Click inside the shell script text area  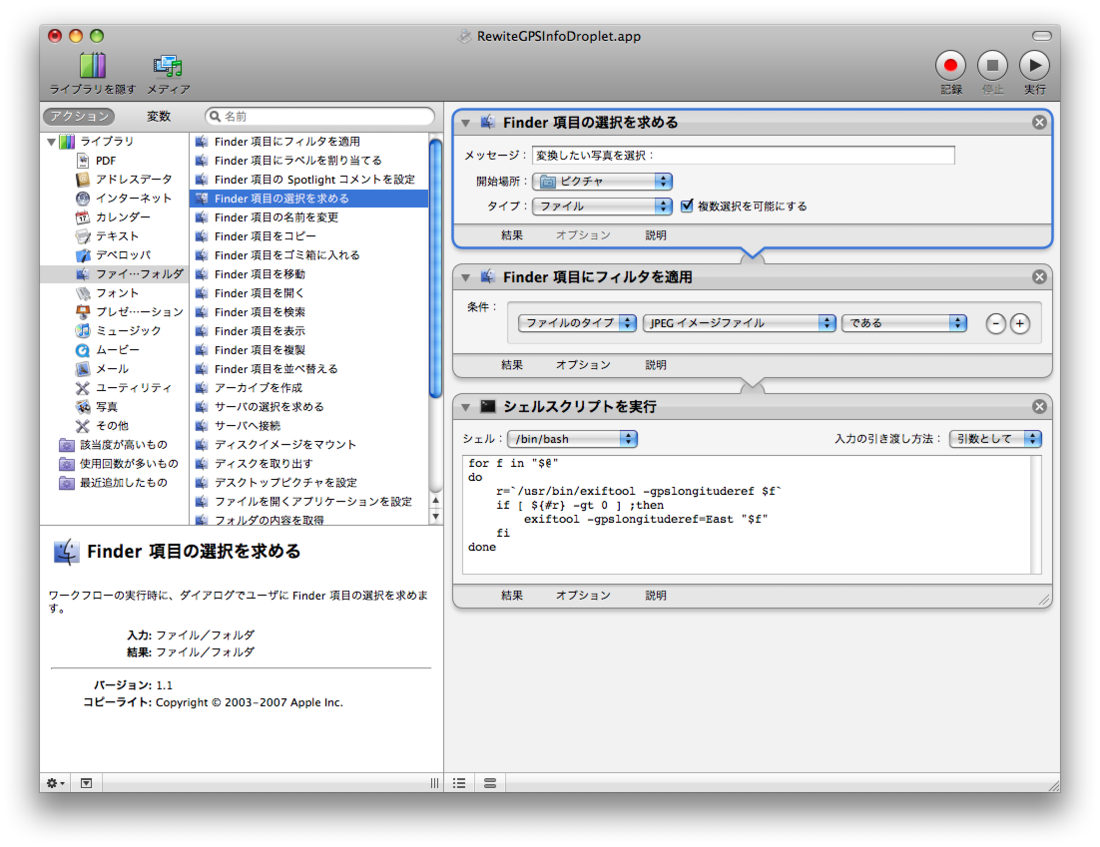point(747,514)
